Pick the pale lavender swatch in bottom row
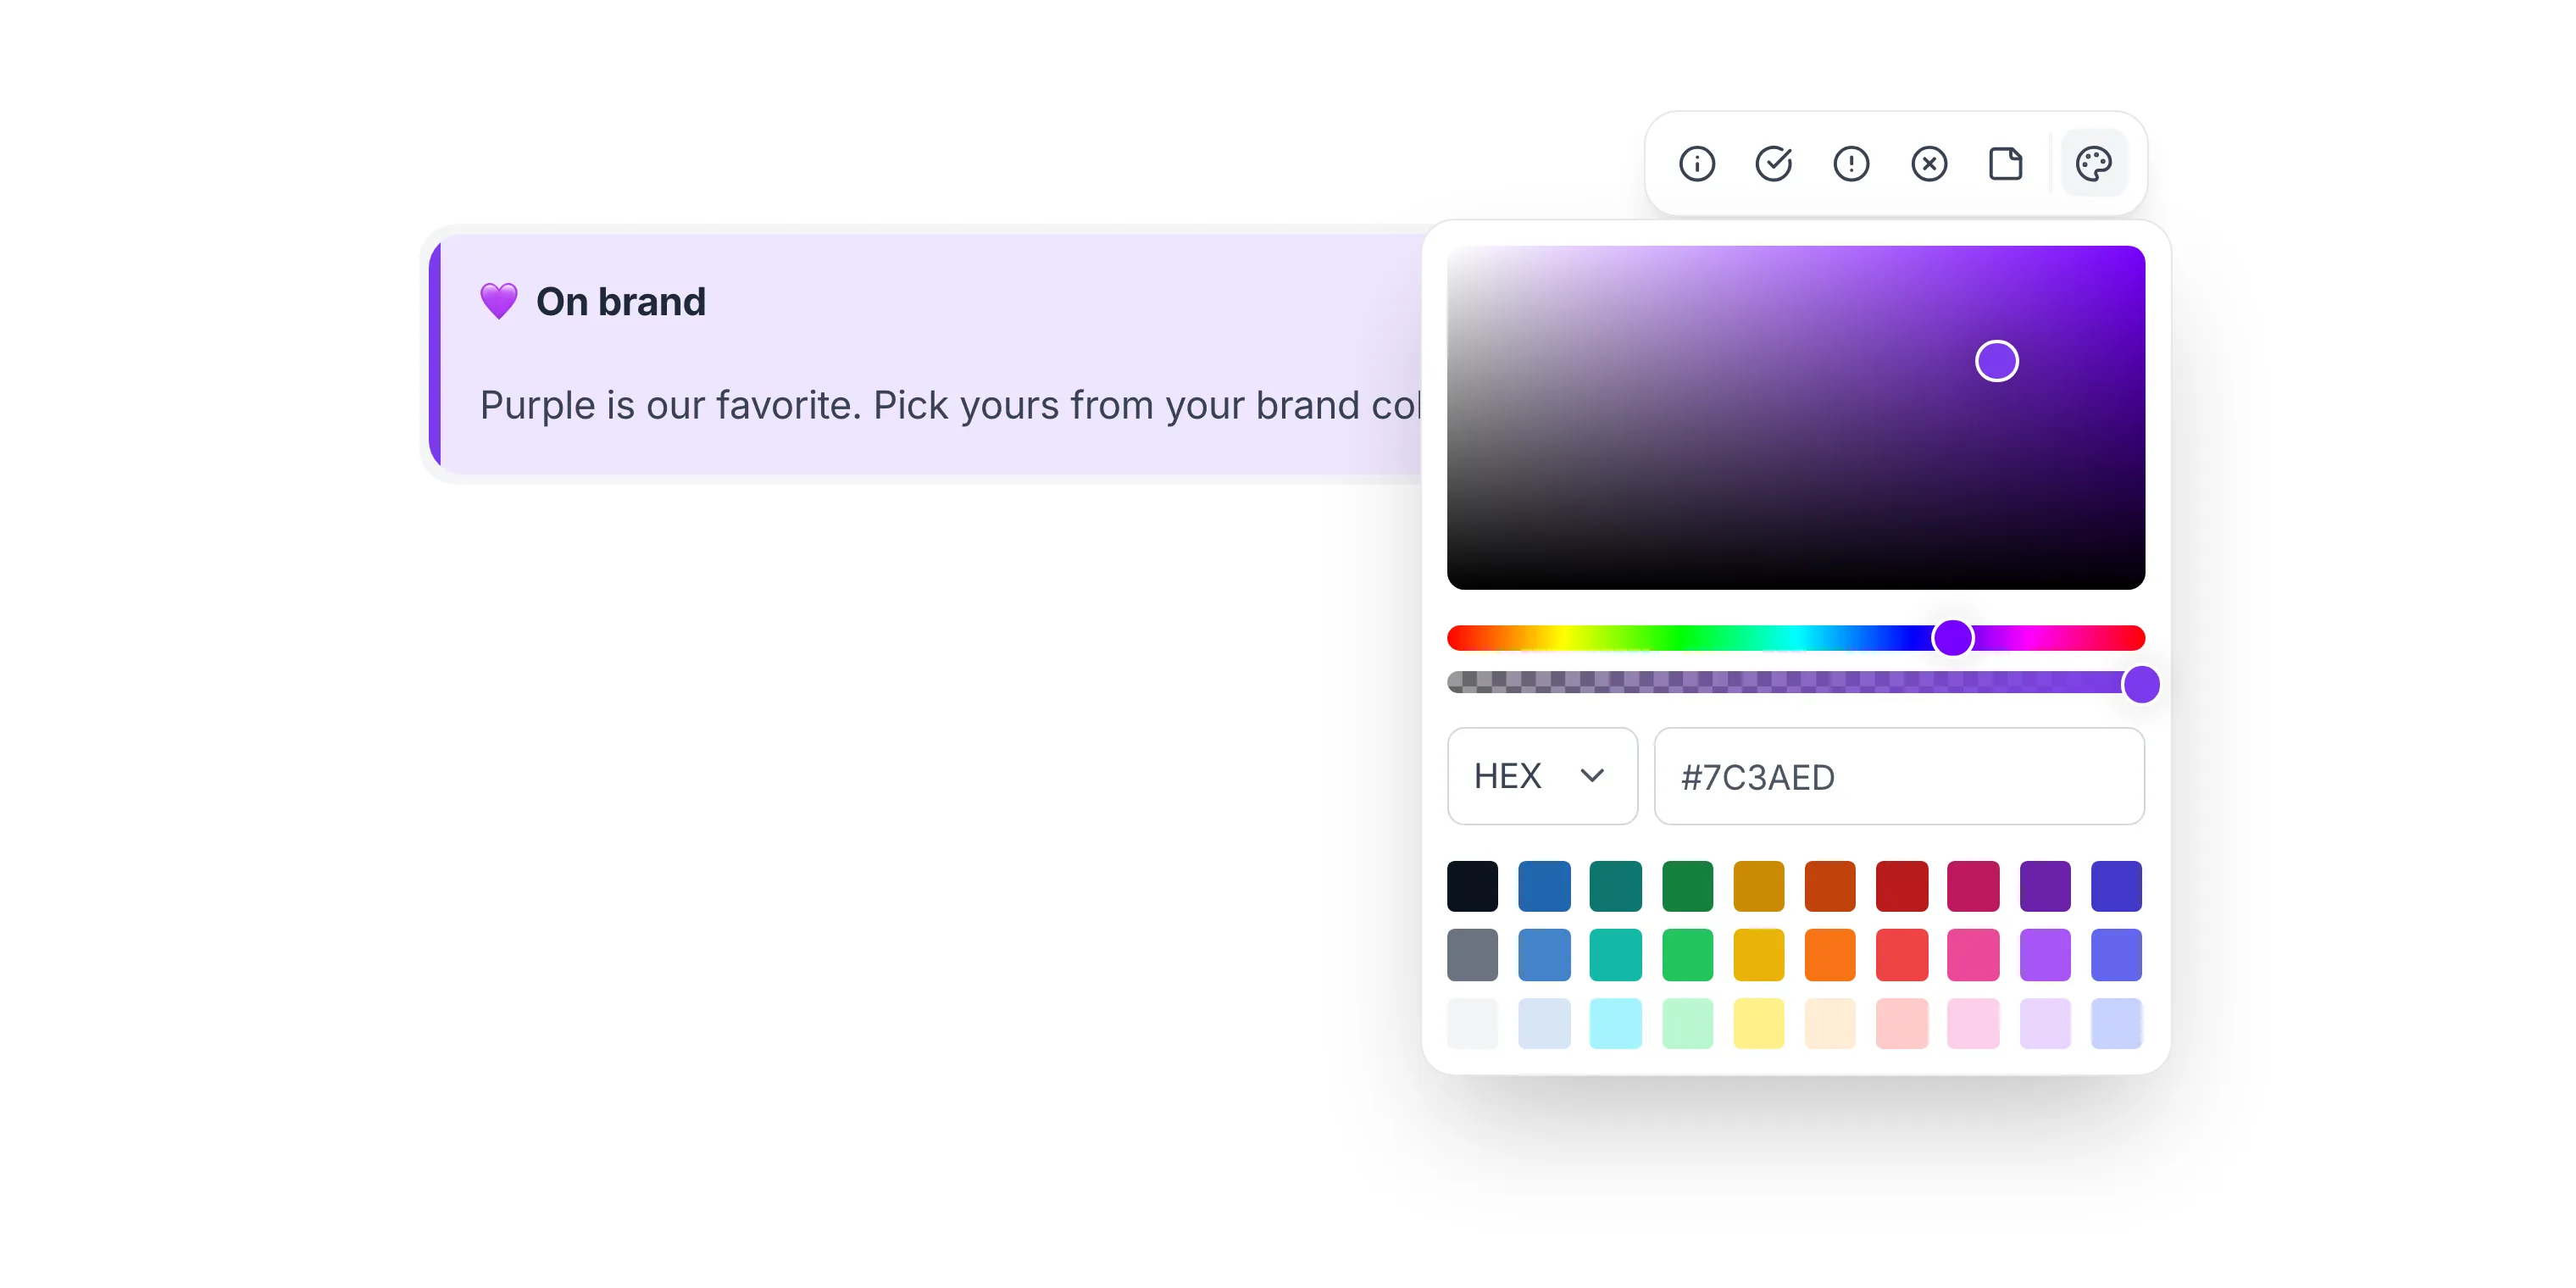 coord(2045,1023)
